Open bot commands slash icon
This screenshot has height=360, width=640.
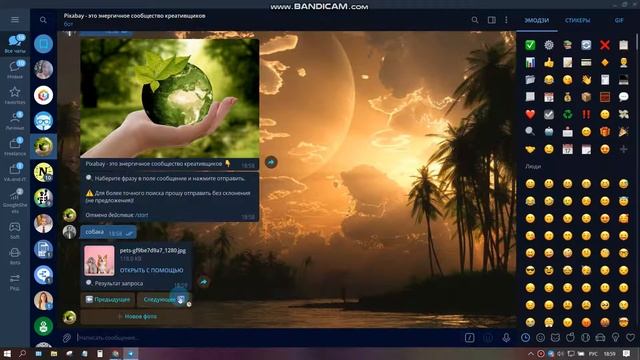pyautogui.click(x=469, y=338)
